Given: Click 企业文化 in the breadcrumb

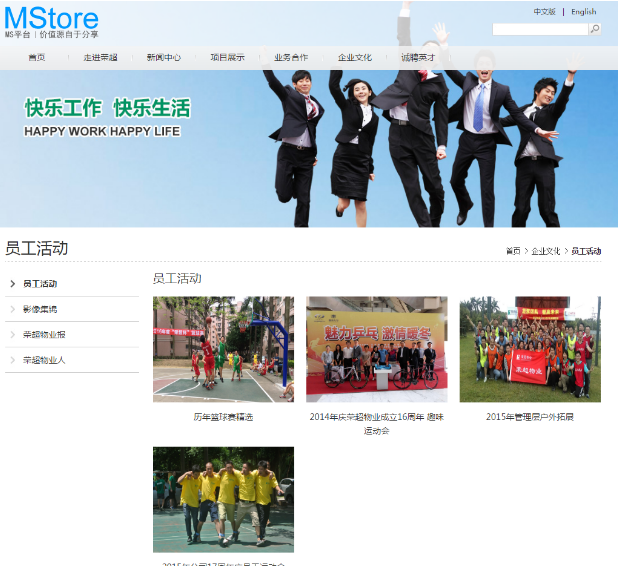Looking at the screenshot, I should click(x=546, y=251).
